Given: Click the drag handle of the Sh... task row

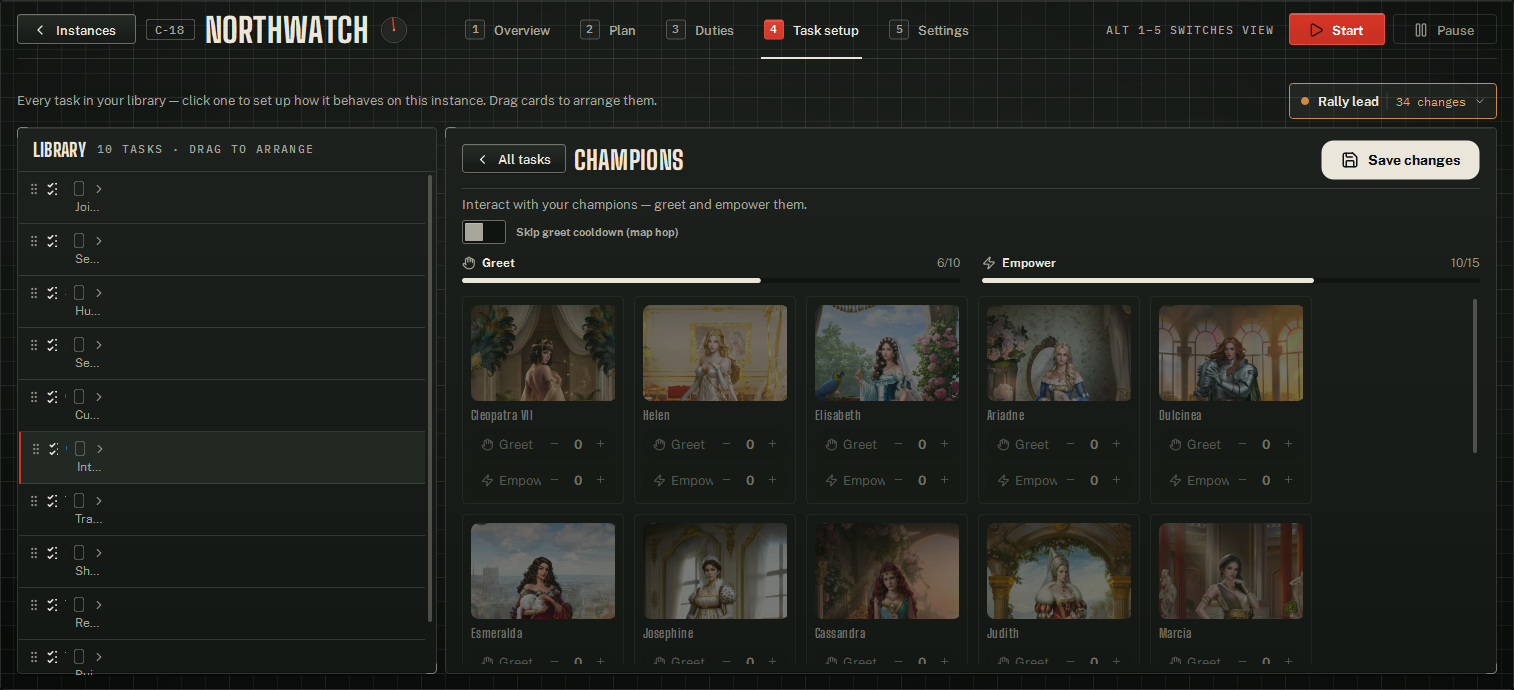Looking at the screenshot, I should click(x=34, y=553).
